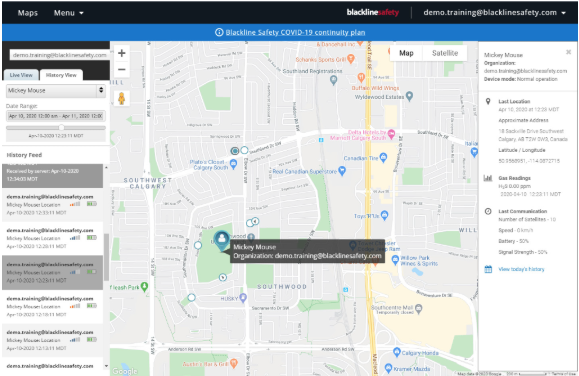The image size is (579, 376).
Task: Click View today's history link
Action: point(521,269)
